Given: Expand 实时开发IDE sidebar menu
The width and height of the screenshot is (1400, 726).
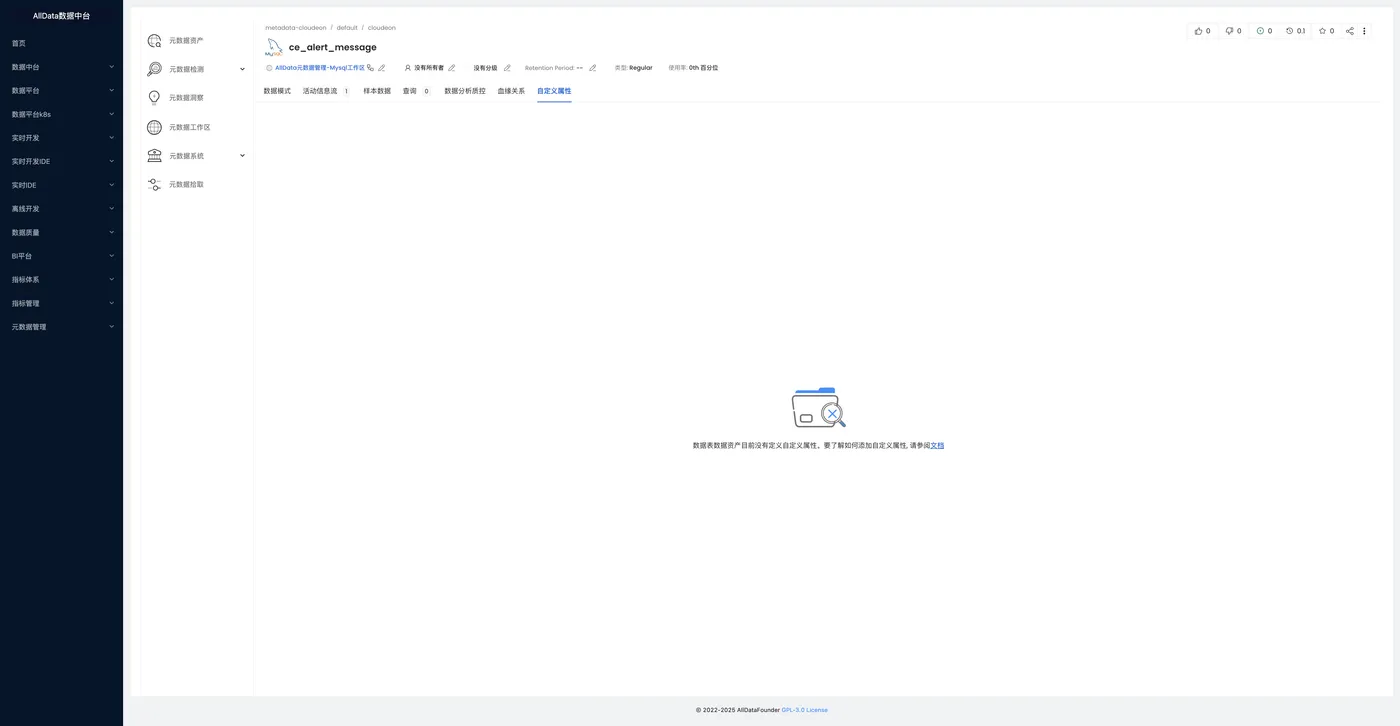Looking at the screenshot, I should point(61,161).
